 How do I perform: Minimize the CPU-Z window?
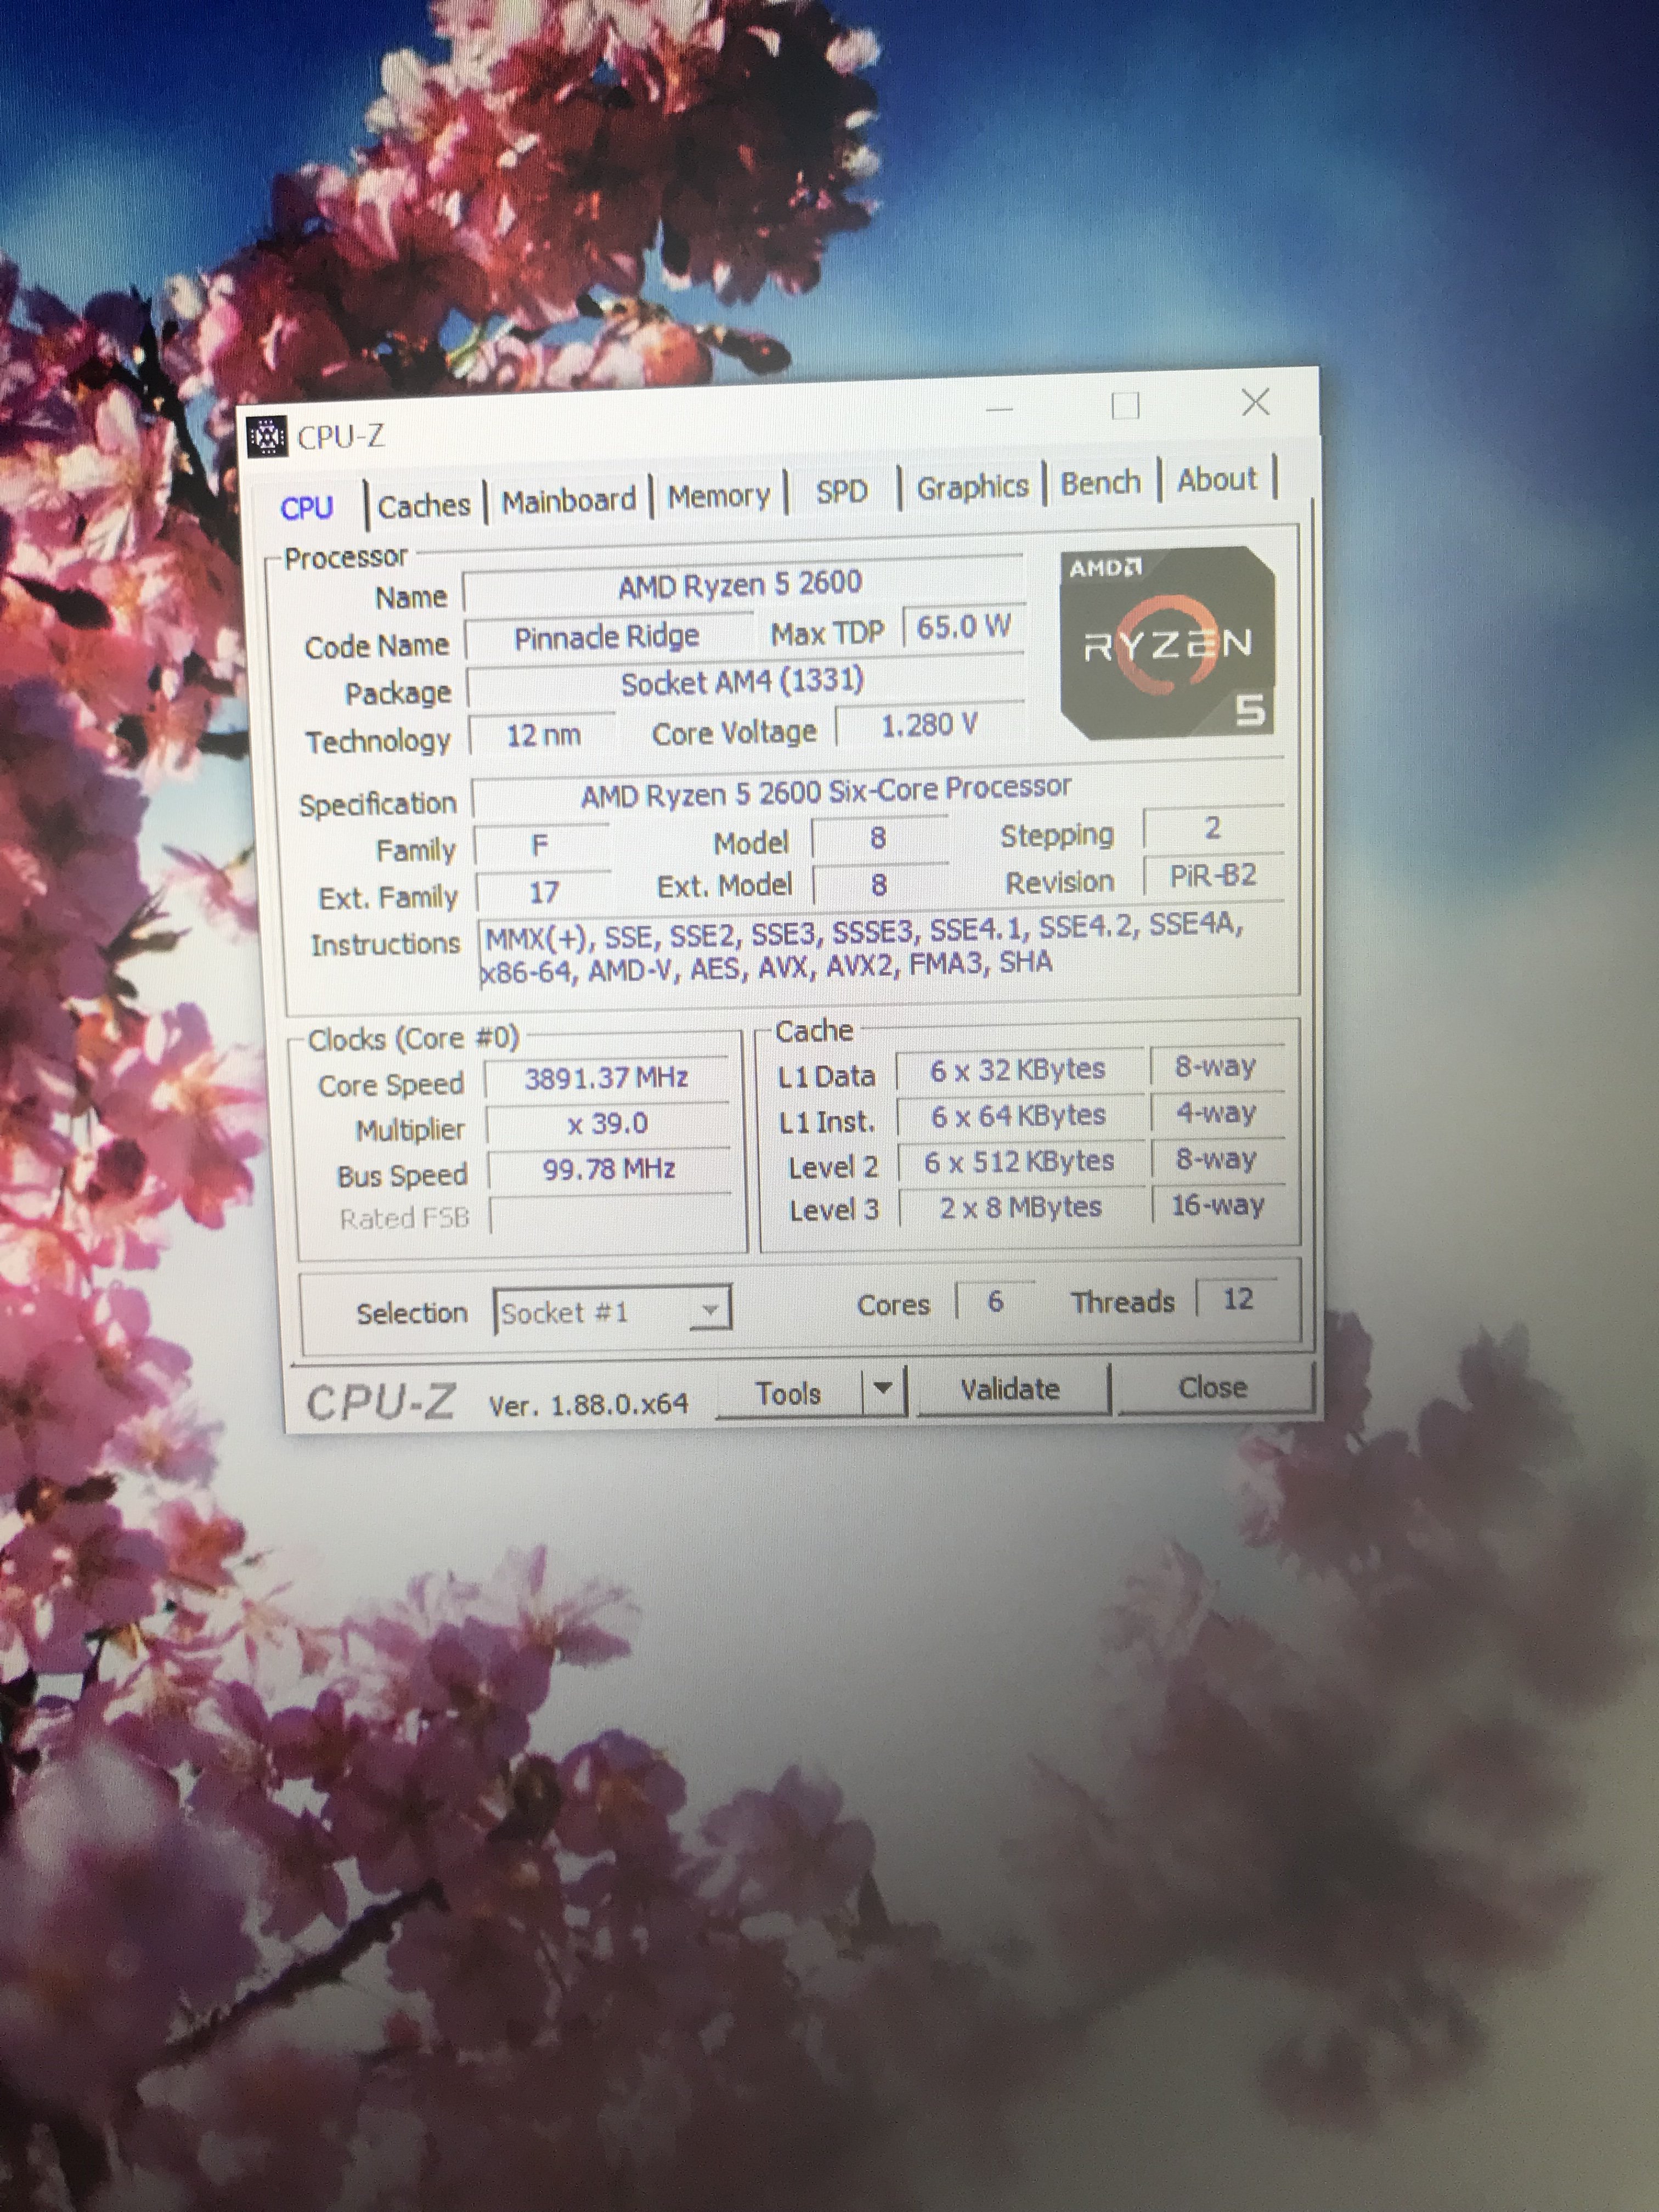999,409
